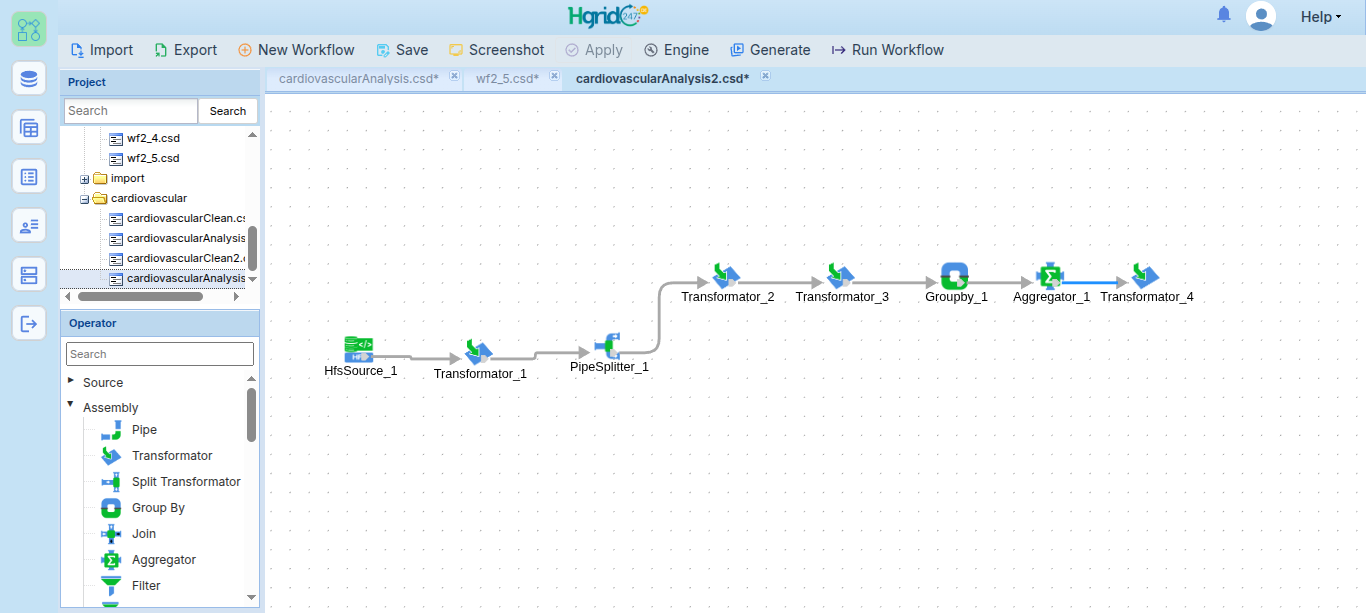Click Export in the toolbar
The image size is (1366, 613).
pyautogui.click(x=186, y=50)
